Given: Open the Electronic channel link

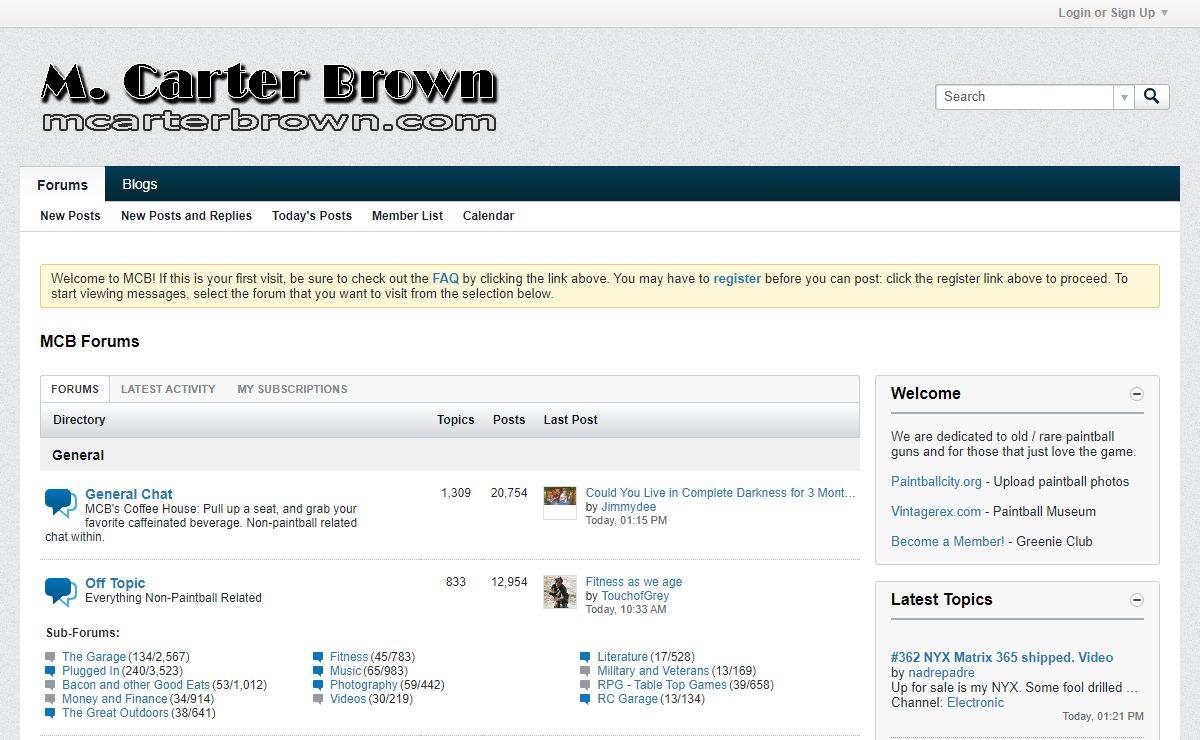Looking at the screenshot, I should pos(975,702).
